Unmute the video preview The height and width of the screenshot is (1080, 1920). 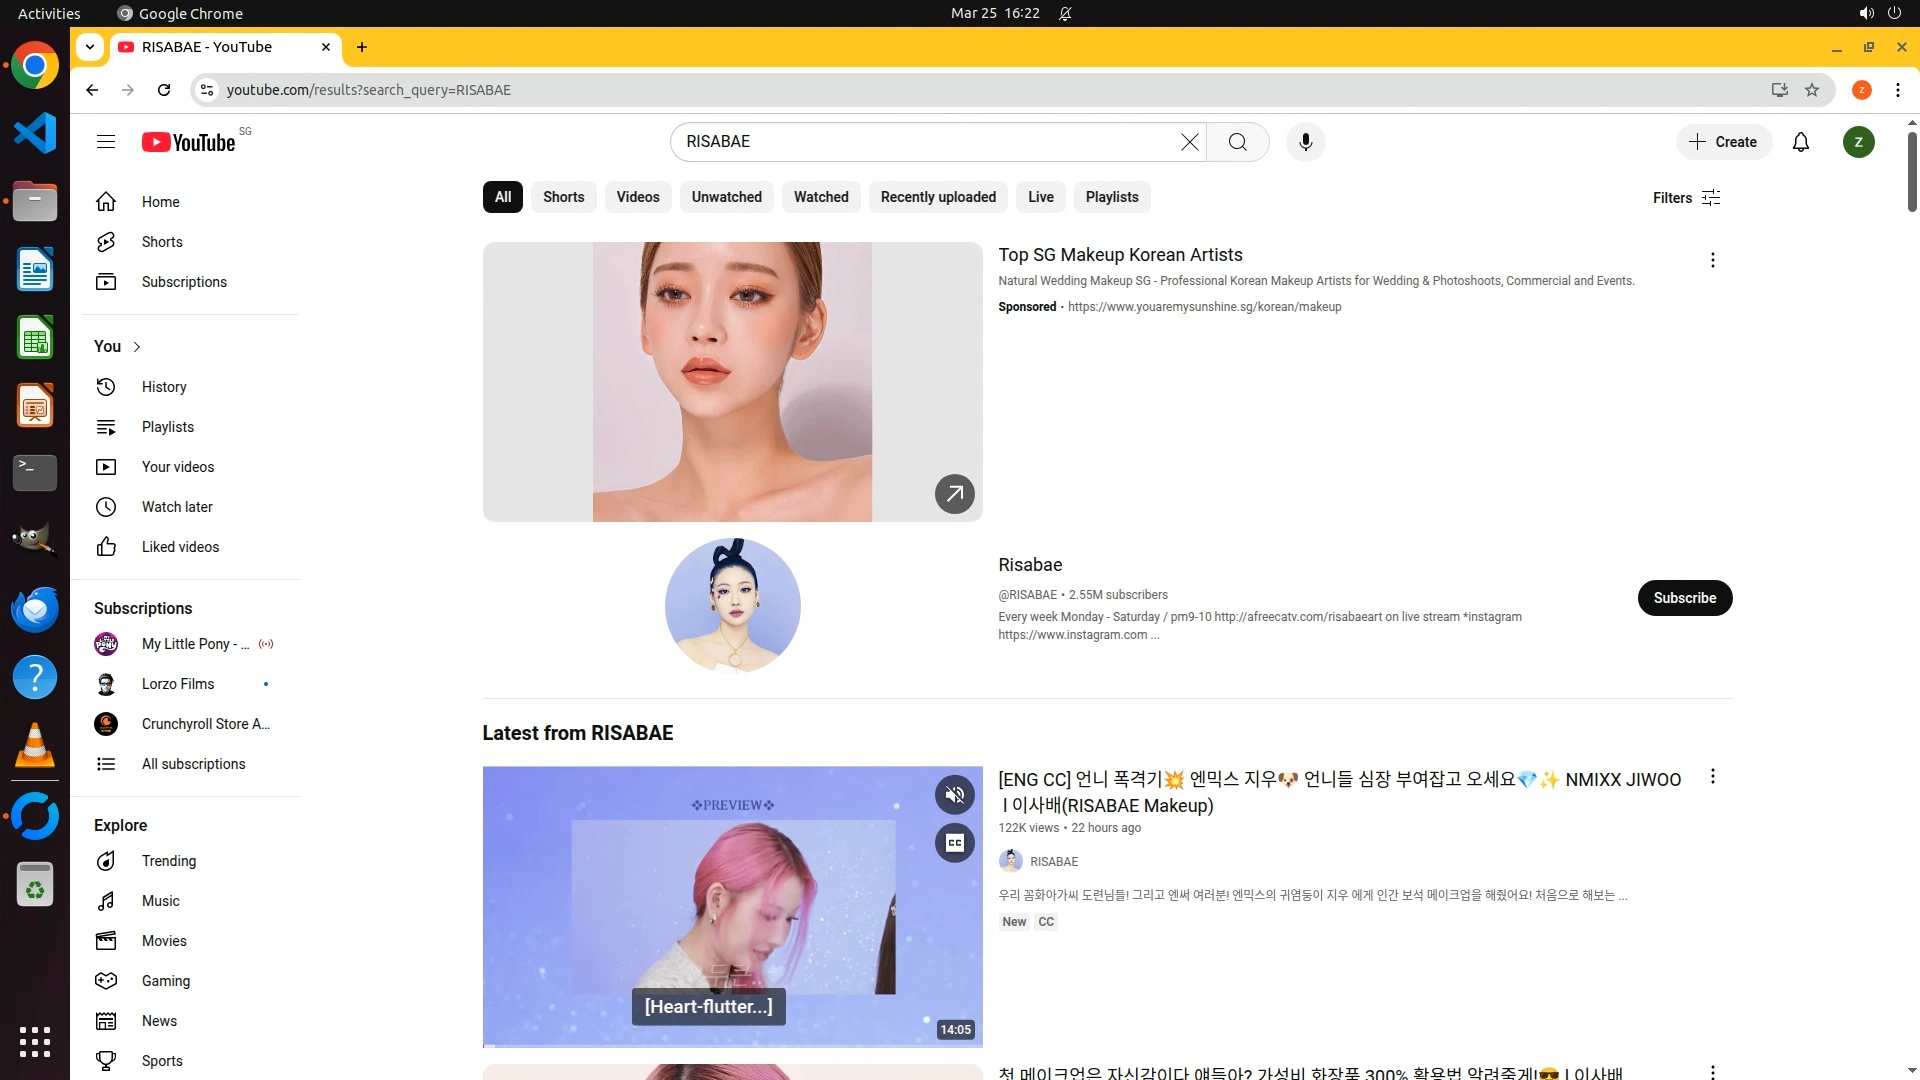(x=954, y=795)
